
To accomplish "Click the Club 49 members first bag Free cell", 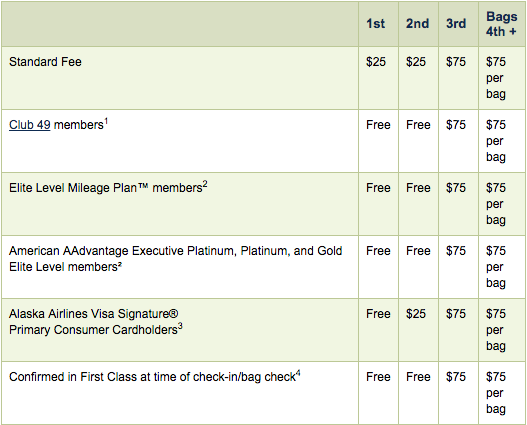I will click(x=378, y=125).
